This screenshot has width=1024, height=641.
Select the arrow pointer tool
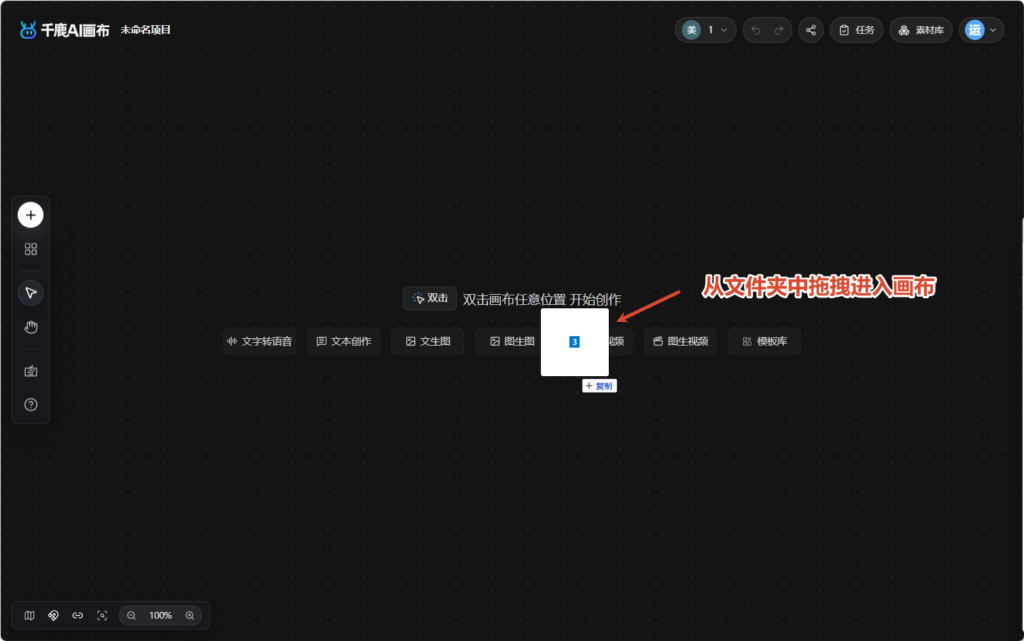pyautogui.click(x=31, y=292)
